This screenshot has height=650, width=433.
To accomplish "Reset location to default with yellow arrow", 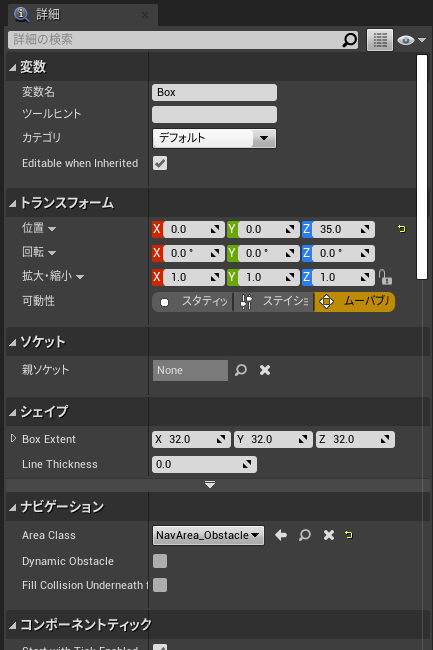I will click(402, 229).
